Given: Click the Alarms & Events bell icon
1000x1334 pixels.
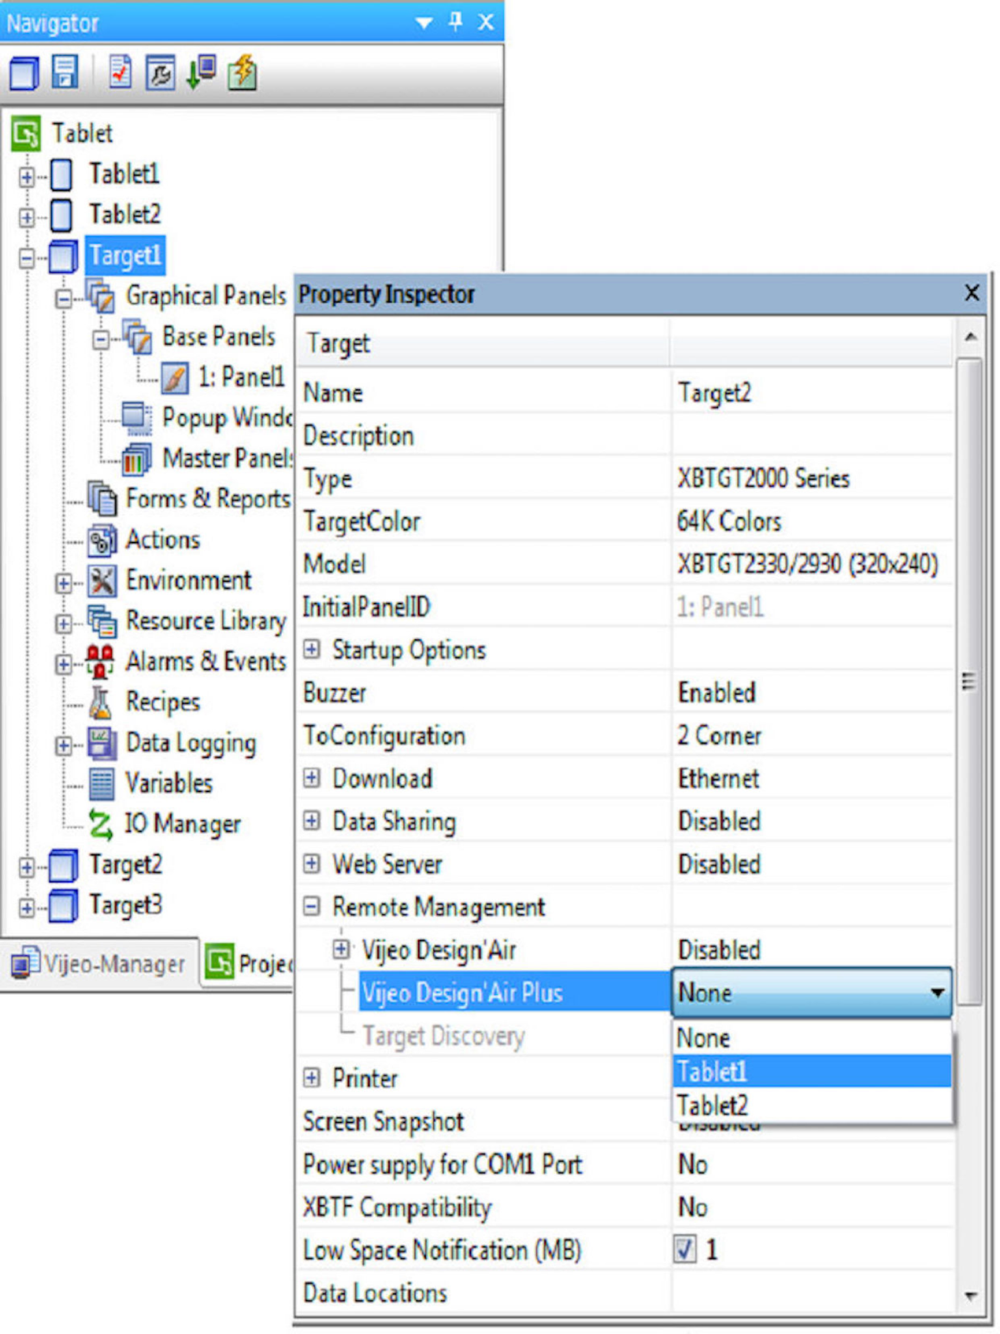Looking at the screenshot, I should 100,662.
